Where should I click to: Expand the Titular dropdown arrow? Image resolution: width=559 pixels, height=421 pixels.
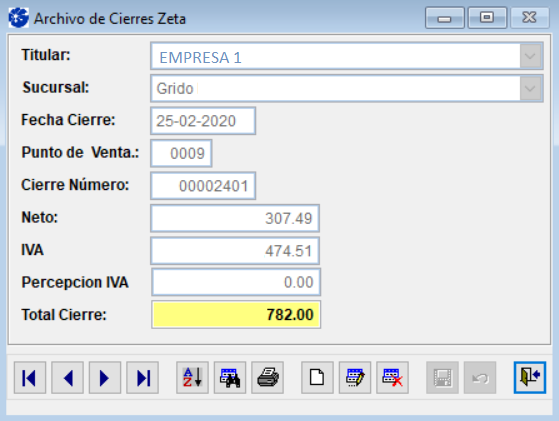pyautogui.click(x=530, y=56)
